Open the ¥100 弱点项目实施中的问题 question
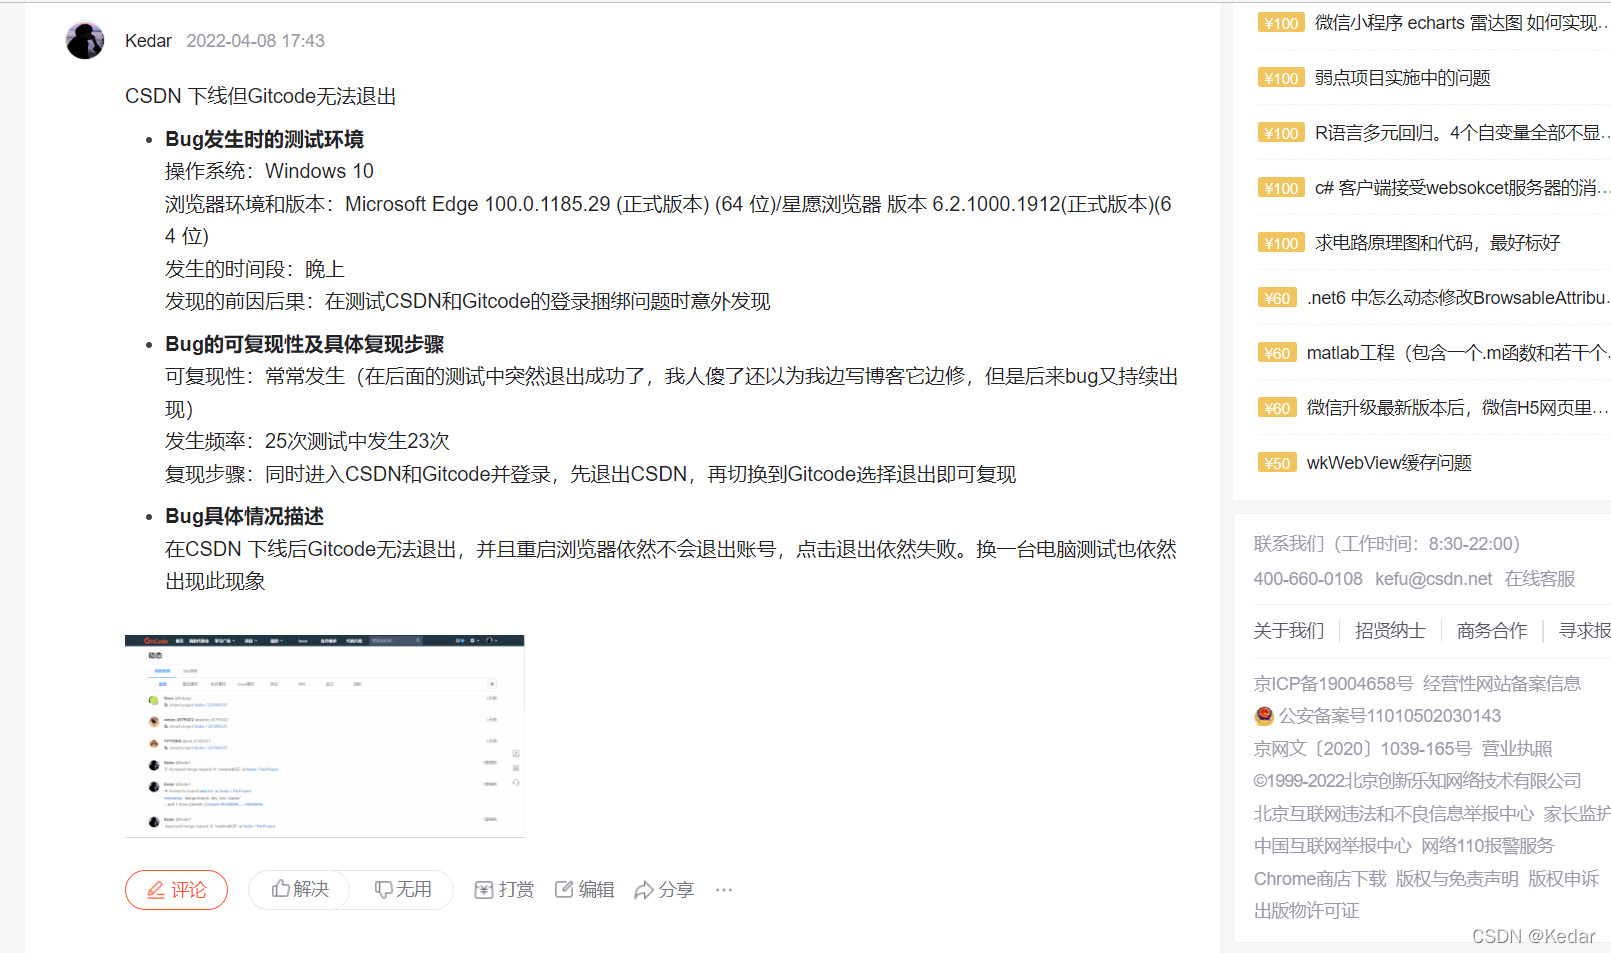Screen dimensions: 1611x953 [1403, 77]
